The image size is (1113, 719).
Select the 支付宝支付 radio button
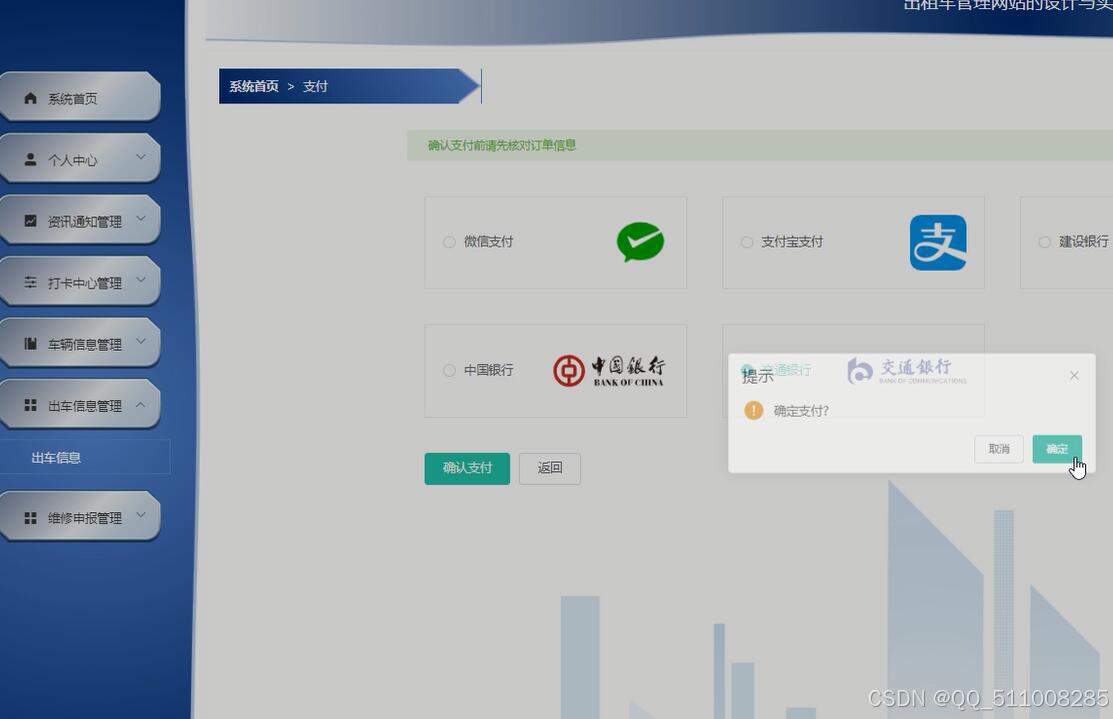(747, 242)
